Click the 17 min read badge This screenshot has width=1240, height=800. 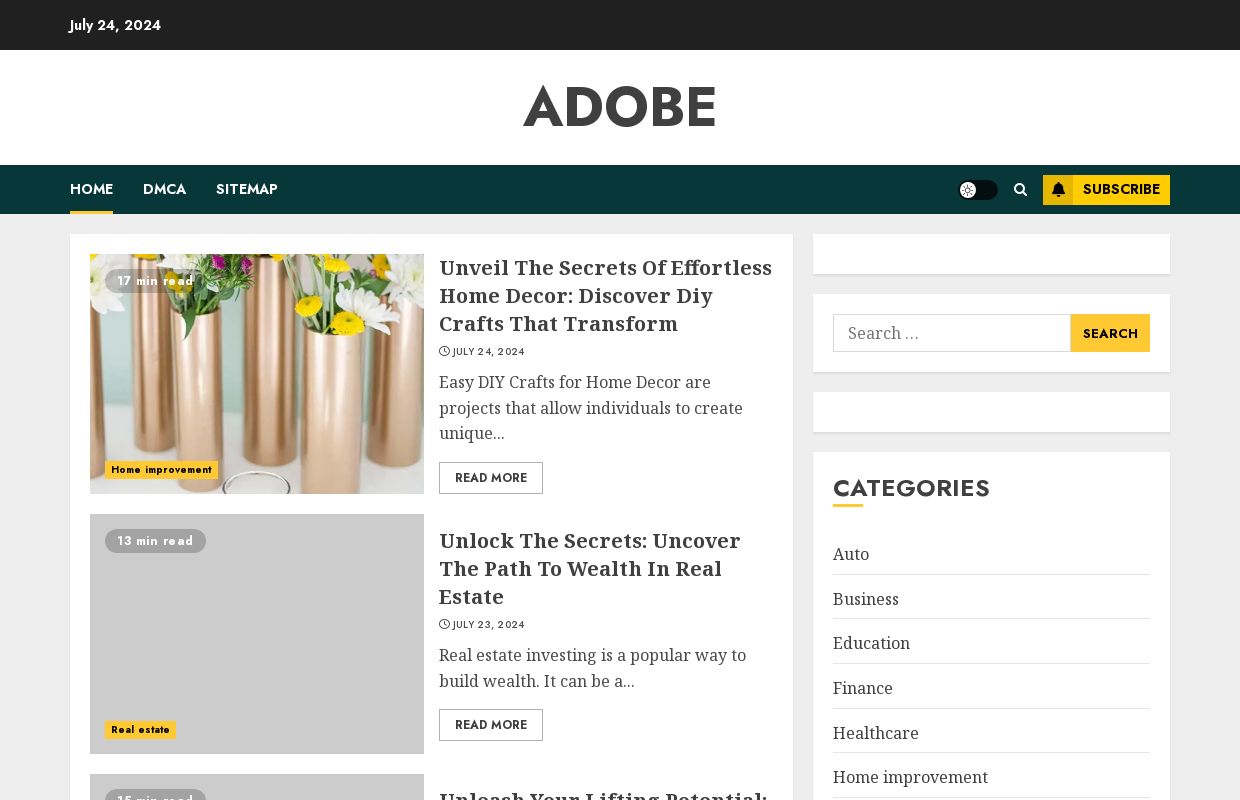[x=155, y=281]
